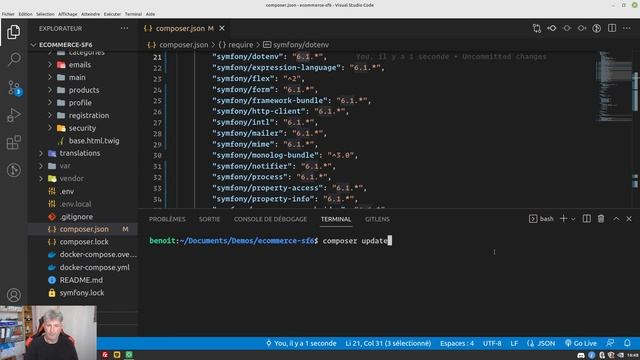Add a new terminal with plus icon
The width and height of the screenshot is (640, 360).
(563, 219)
